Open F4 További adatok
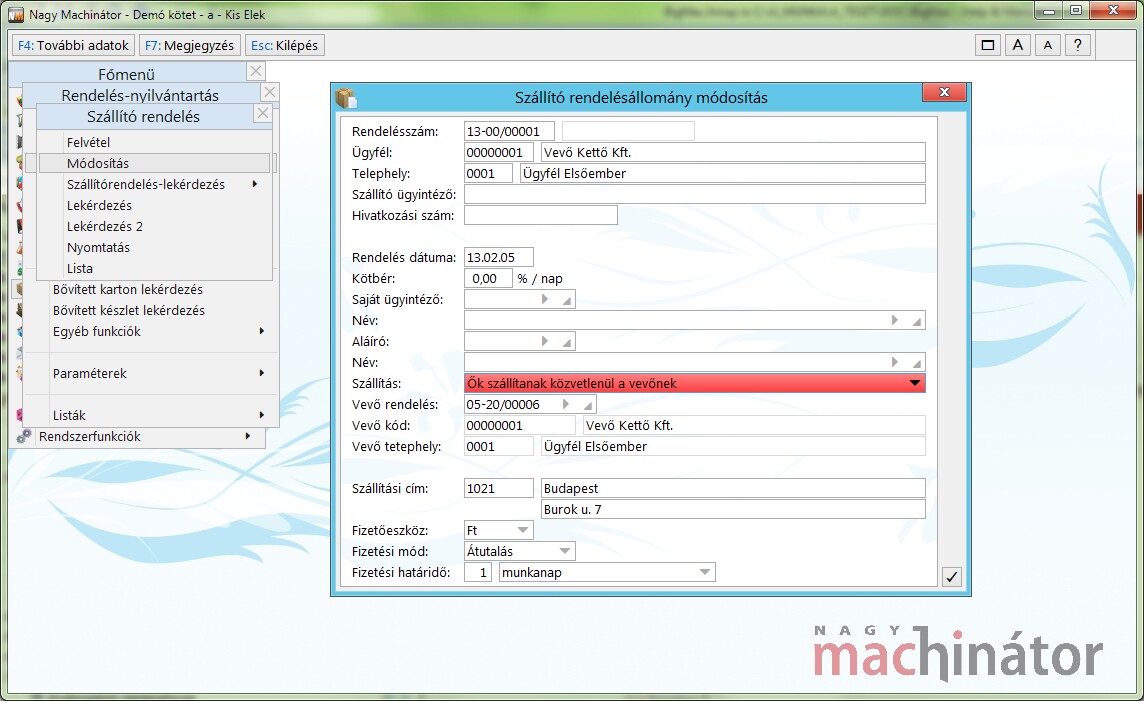1144x701 pixels. (73, 45)
